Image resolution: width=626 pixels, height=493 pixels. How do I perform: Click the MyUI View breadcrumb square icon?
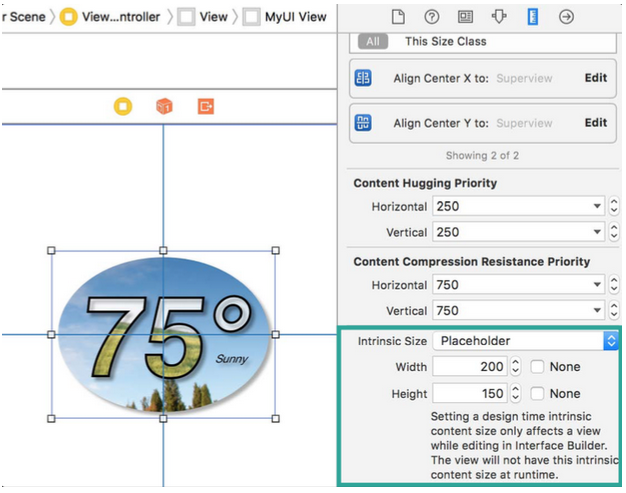[x=252, y=17]
